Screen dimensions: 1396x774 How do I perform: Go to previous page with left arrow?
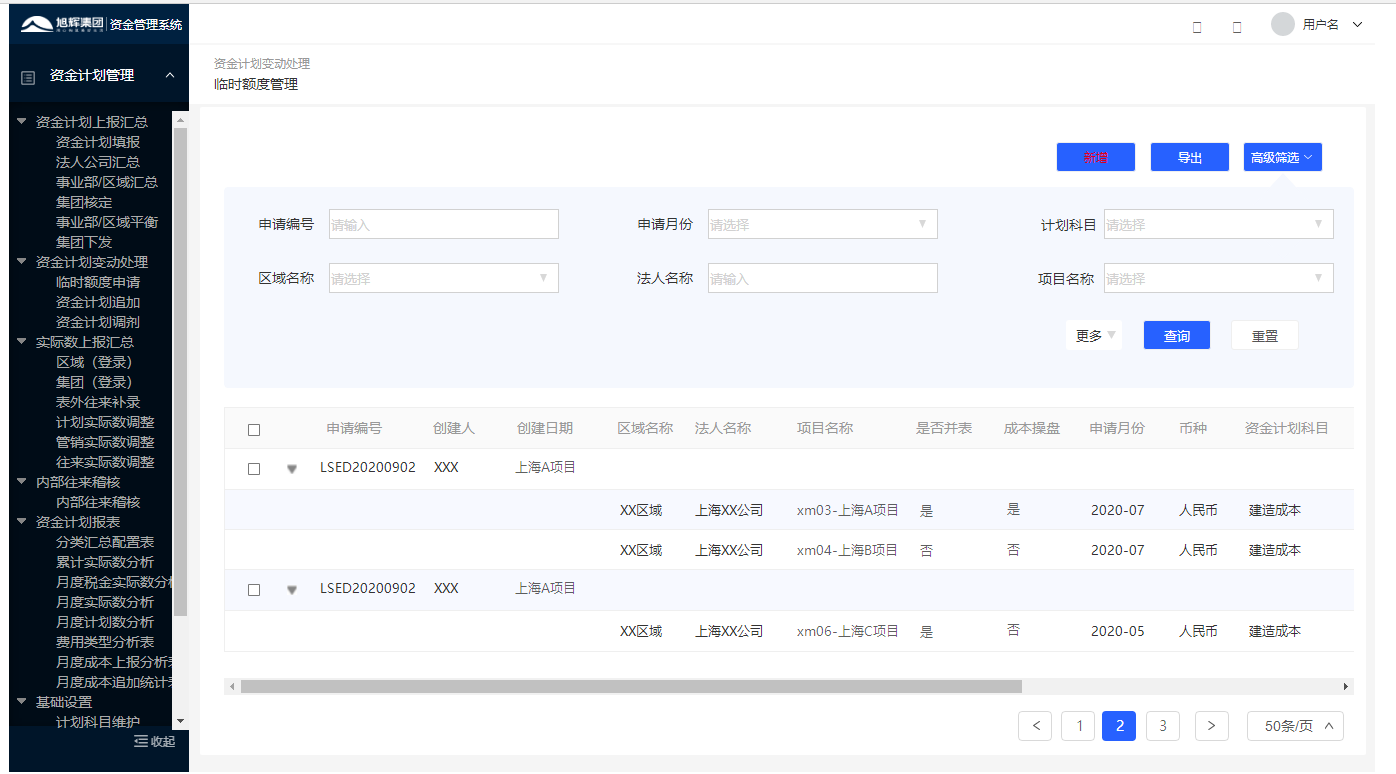pyautogui.click(x=1035, y=726)
